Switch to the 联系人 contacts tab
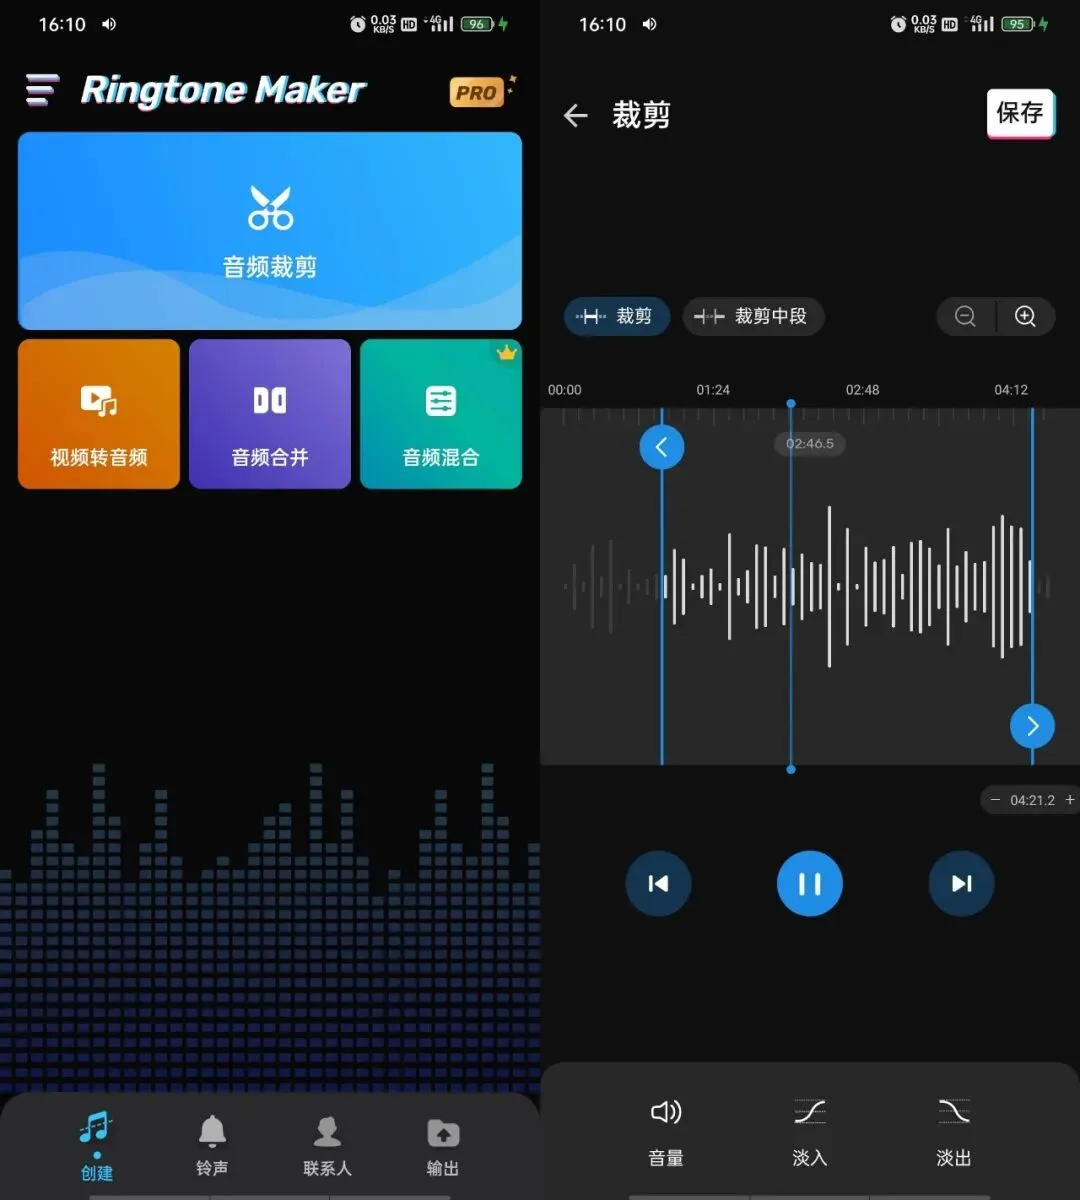 pos(327,1144)
